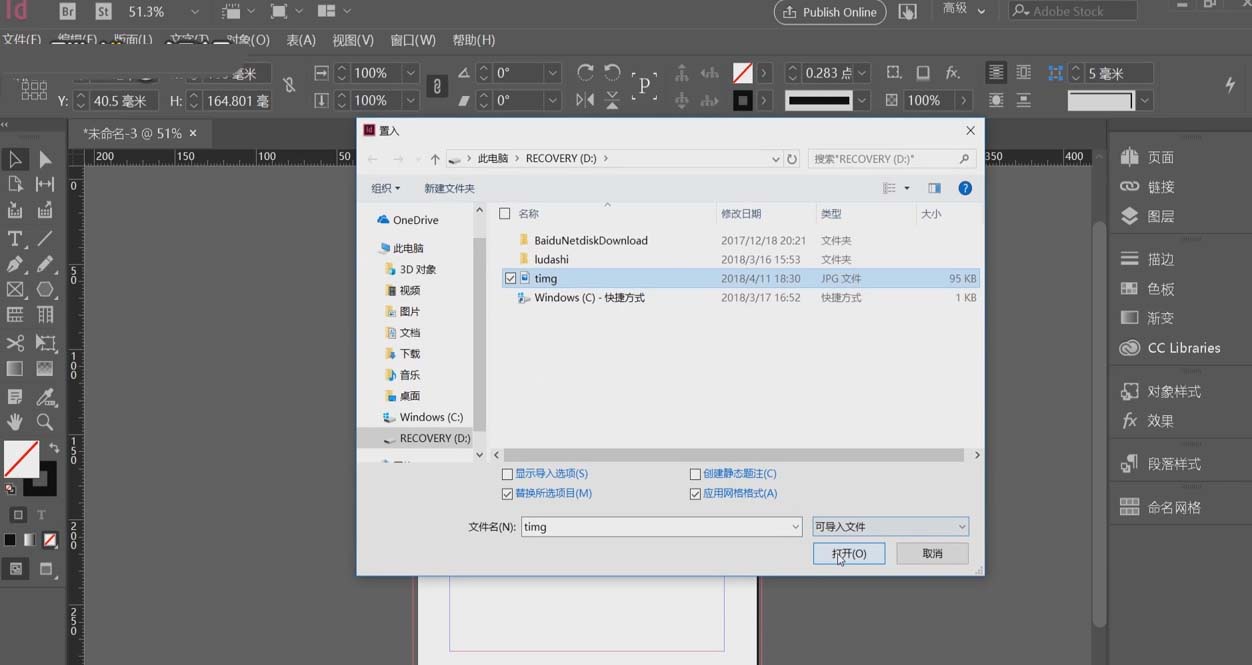Click the up-directory arrow in dialog

[435, 159]
